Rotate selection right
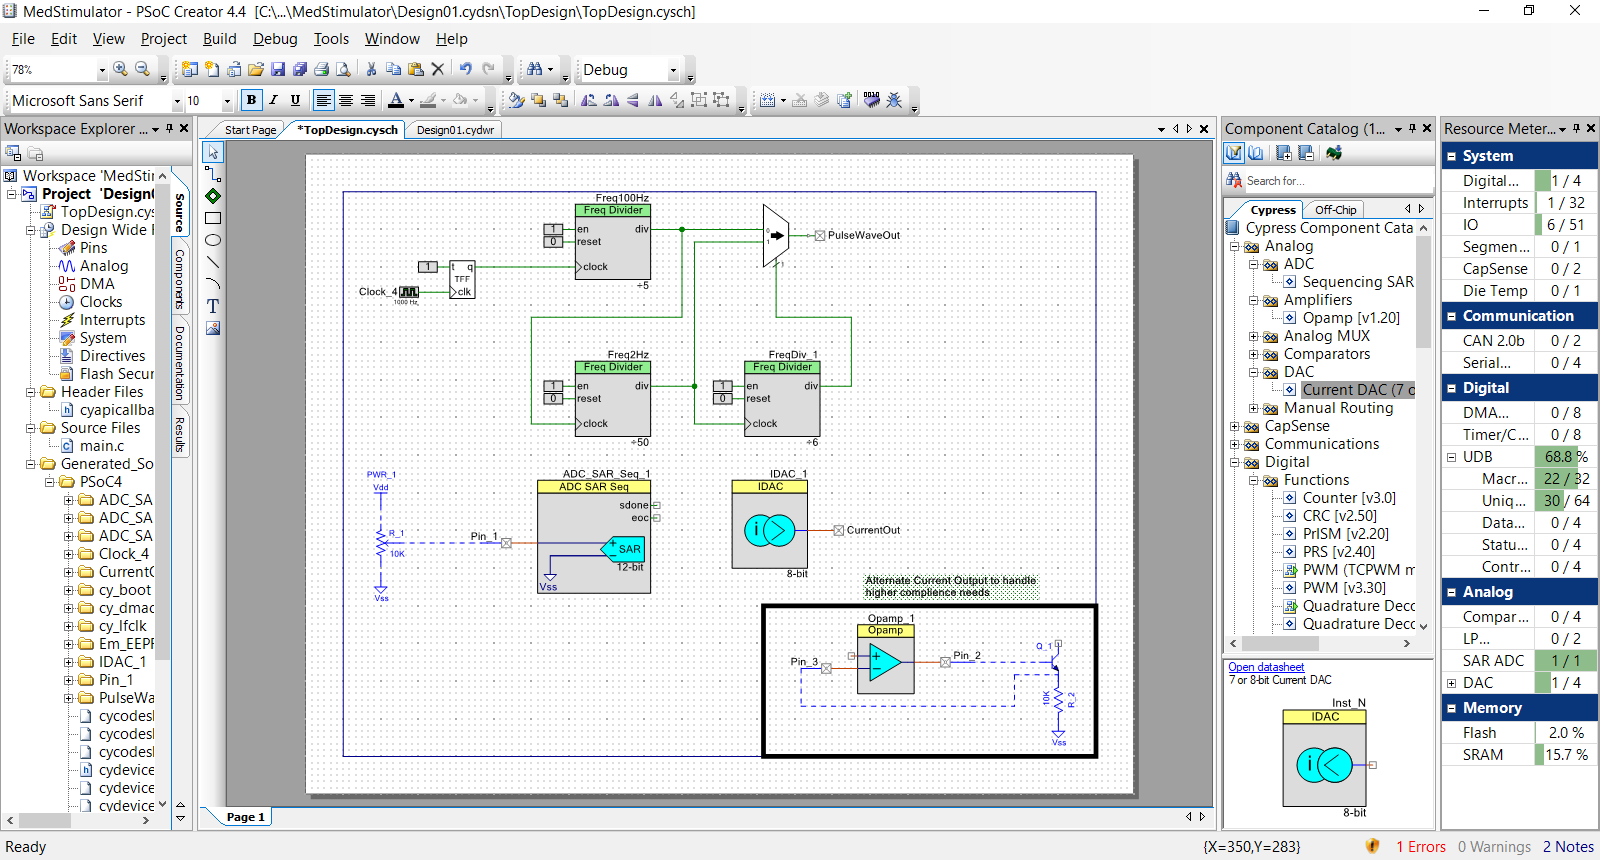This screenshot has width=1600, height=860. coord(611,100)
